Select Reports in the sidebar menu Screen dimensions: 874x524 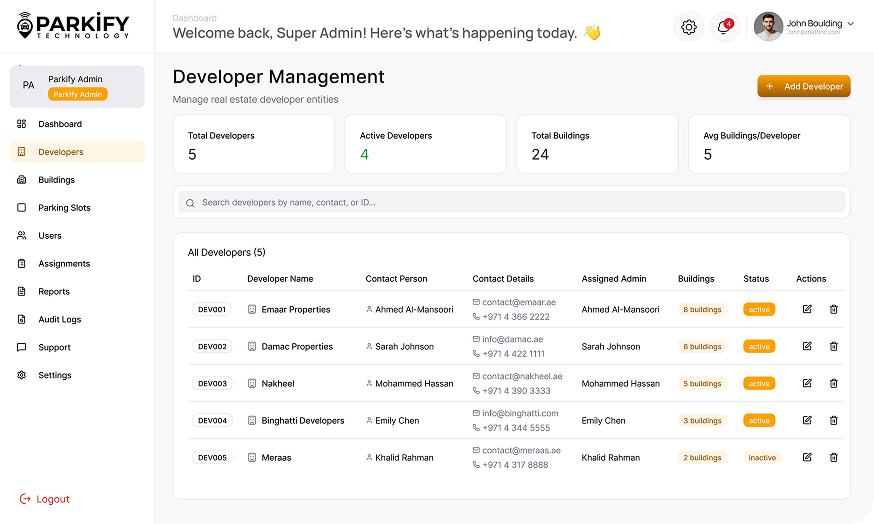54,292
